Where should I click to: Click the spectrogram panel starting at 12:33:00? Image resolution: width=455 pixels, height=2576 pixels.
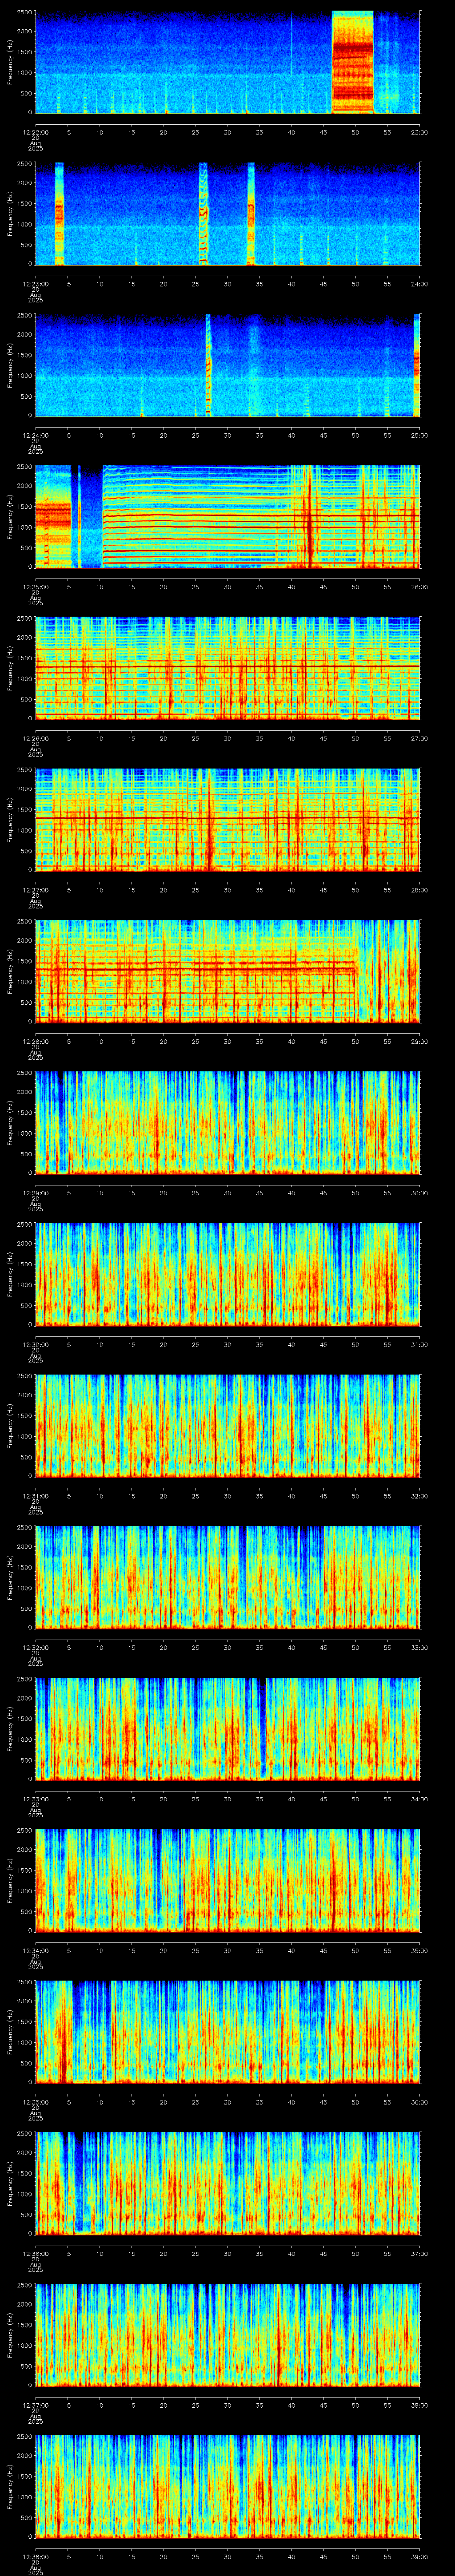click(x=228, y=1728)
